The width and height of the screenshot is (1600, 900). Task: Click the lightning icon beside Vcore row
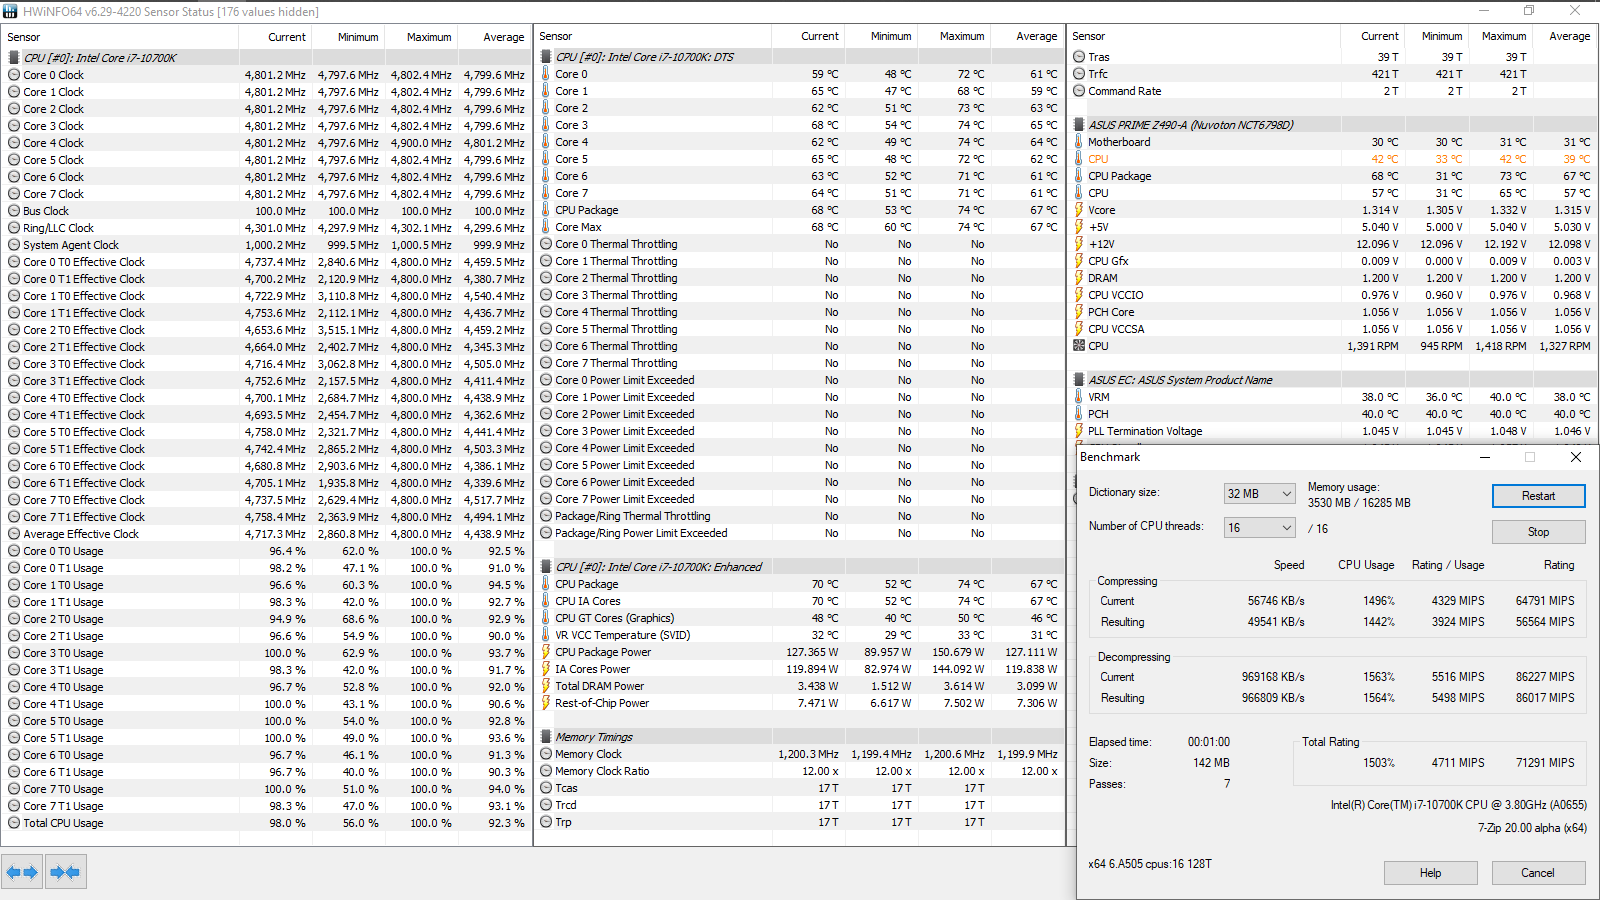pos(1079,210)
